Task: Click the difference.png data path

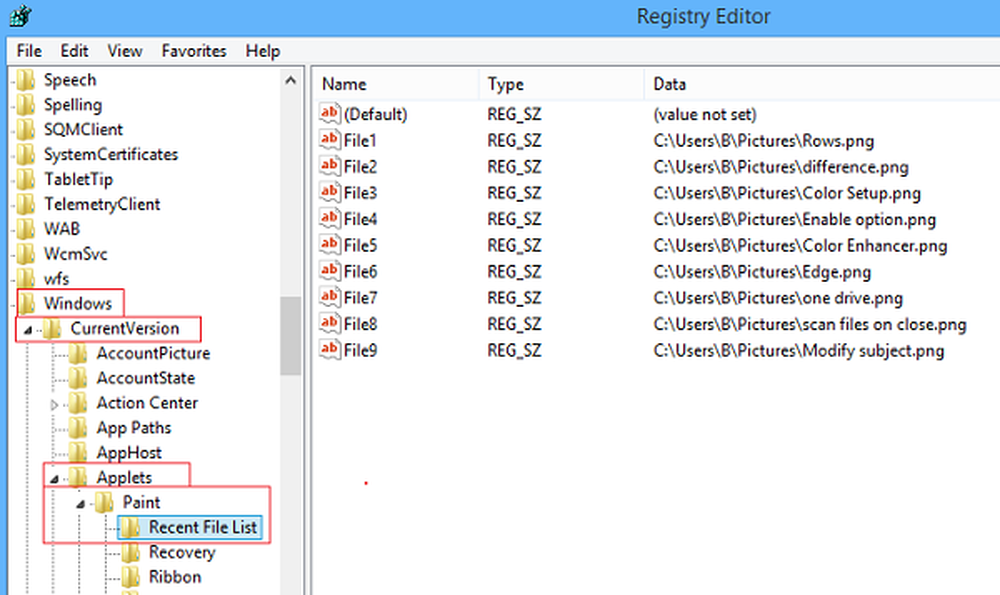Action: pos(781,167)
